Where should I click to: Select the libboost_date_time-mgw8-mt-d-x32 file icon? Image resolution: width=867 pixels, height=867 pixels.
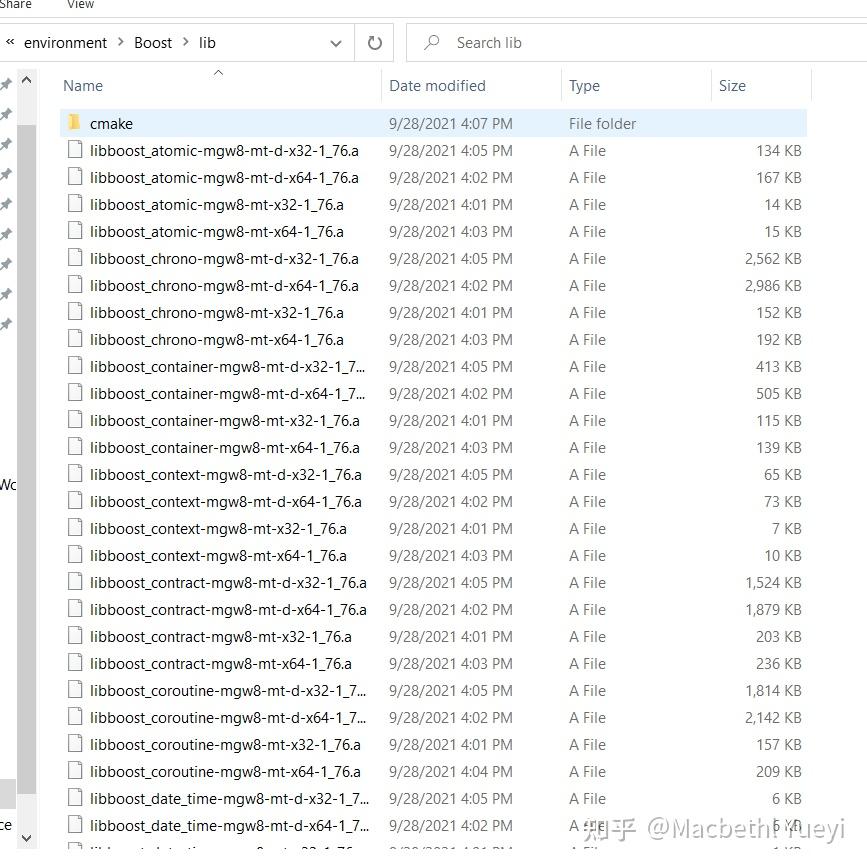[x=76, y=798]
